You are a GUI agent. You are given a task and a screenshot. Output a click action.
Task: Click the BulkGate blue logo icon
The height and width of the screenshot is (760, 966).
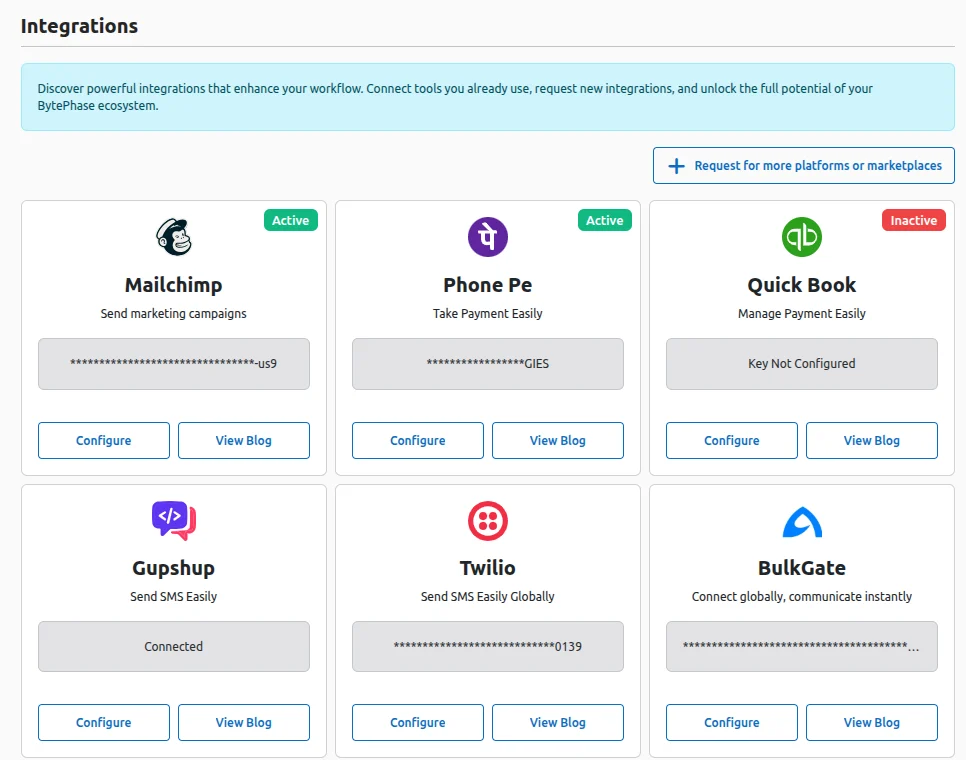(802, 522)
